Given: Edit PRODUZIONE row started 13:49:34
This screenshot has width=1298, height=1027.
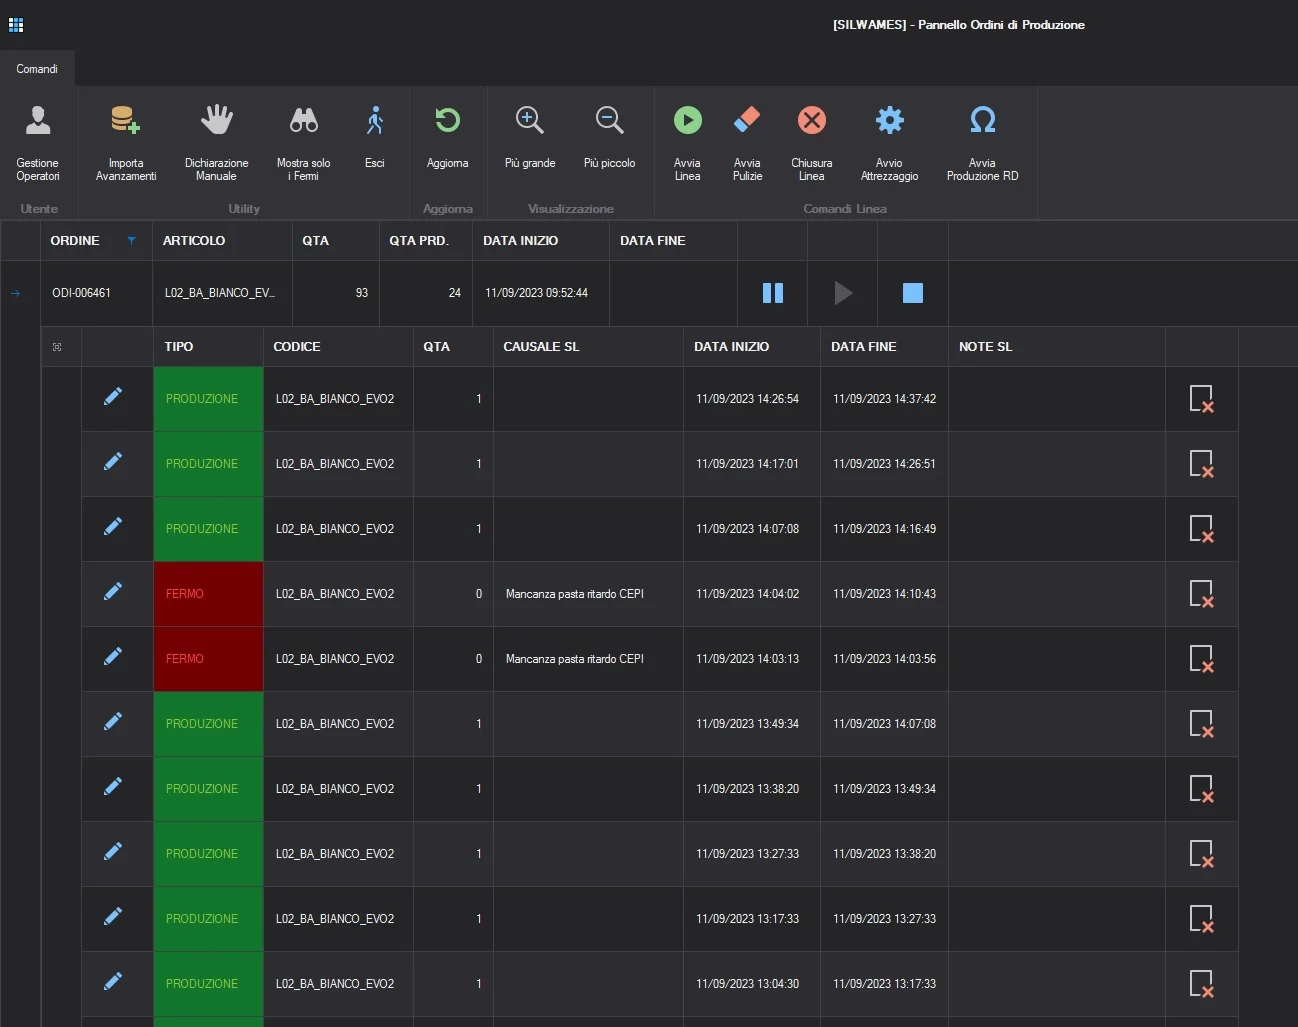Looking at the screenshot, I should click(x=113, y=722).
